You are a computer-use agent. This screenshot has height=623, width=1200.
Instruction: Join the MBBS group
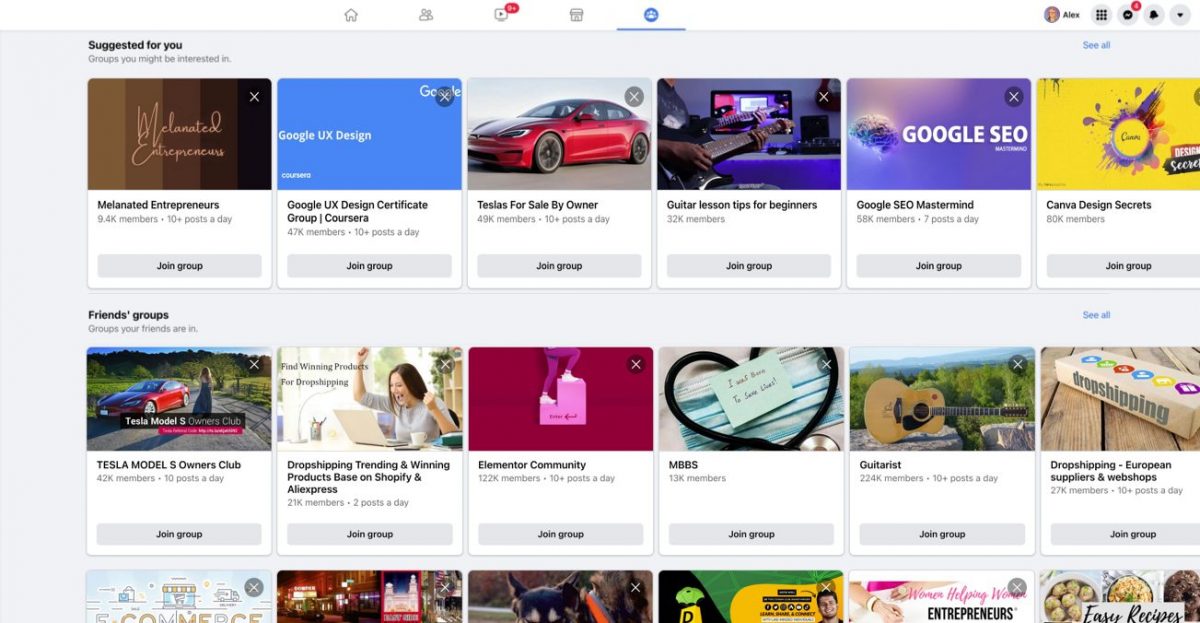coord(752,534)
